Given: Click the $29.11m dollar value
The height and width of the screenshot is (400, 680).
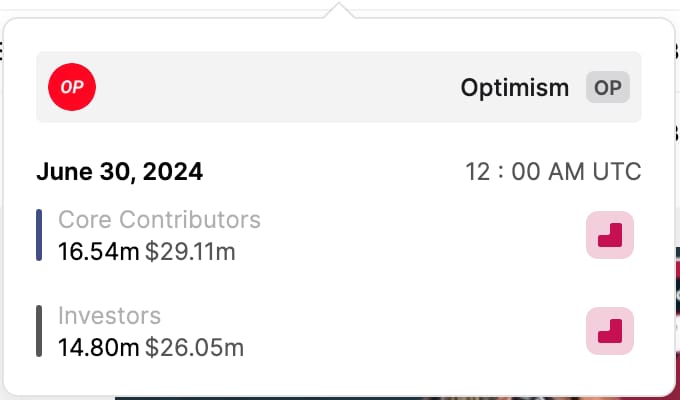Looking at the screenshot, I should click(x=190, y=251).
